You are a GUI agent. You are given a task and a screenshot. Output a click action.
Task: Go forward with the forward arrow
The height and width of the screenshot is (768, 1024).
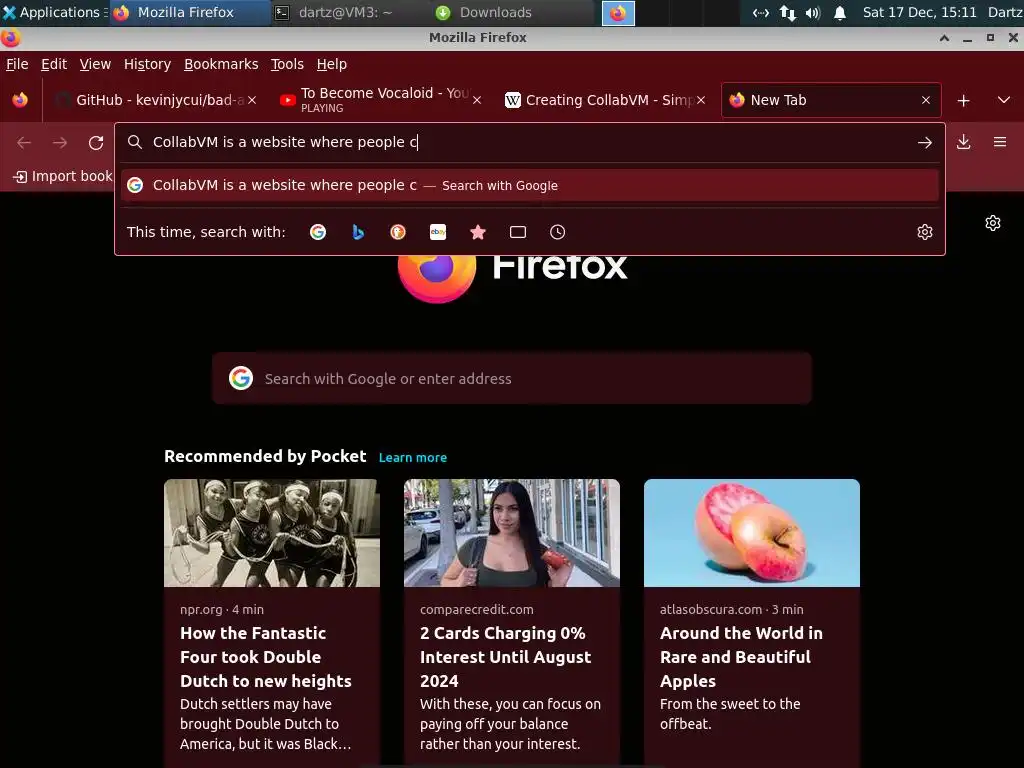[60, 142]
